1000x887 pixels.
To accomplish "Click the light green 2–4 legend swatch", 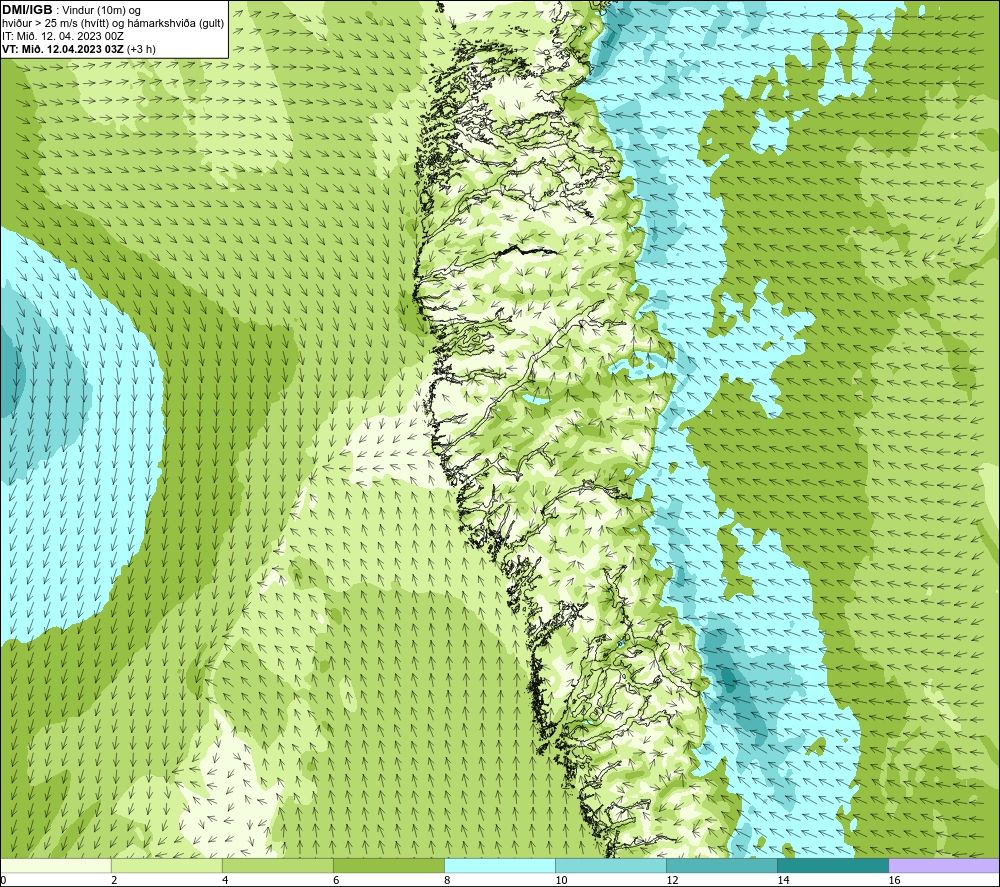I will (167, 866).
